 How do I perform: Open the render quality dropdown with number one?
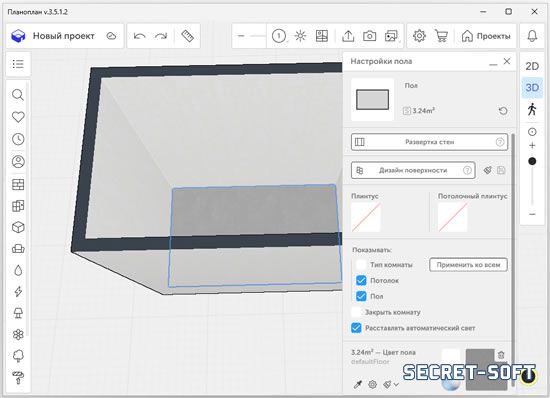[x=279, y=36]
